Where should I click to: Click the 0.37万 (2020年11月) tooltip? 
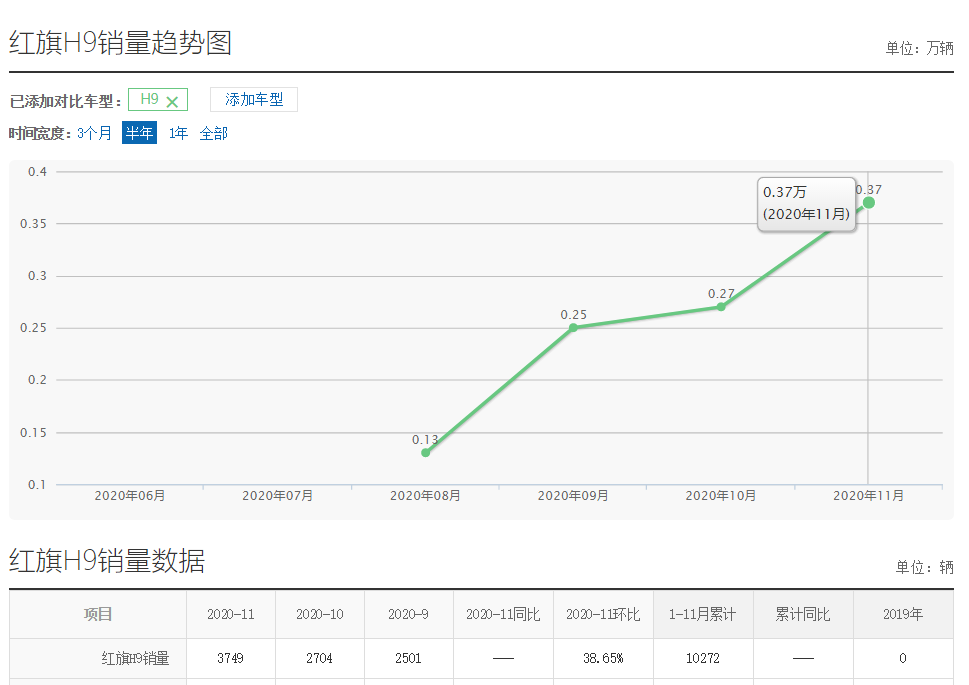coord(806,204)
